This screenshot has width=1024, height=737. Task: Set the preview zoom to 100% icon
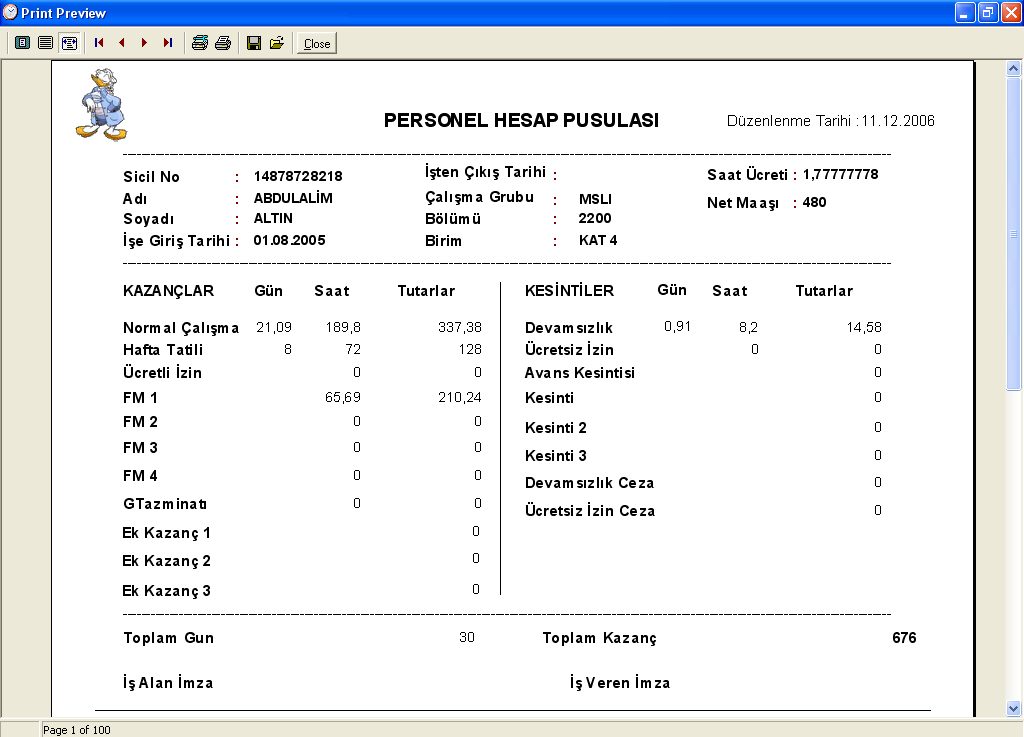click(x=45, y=43)
